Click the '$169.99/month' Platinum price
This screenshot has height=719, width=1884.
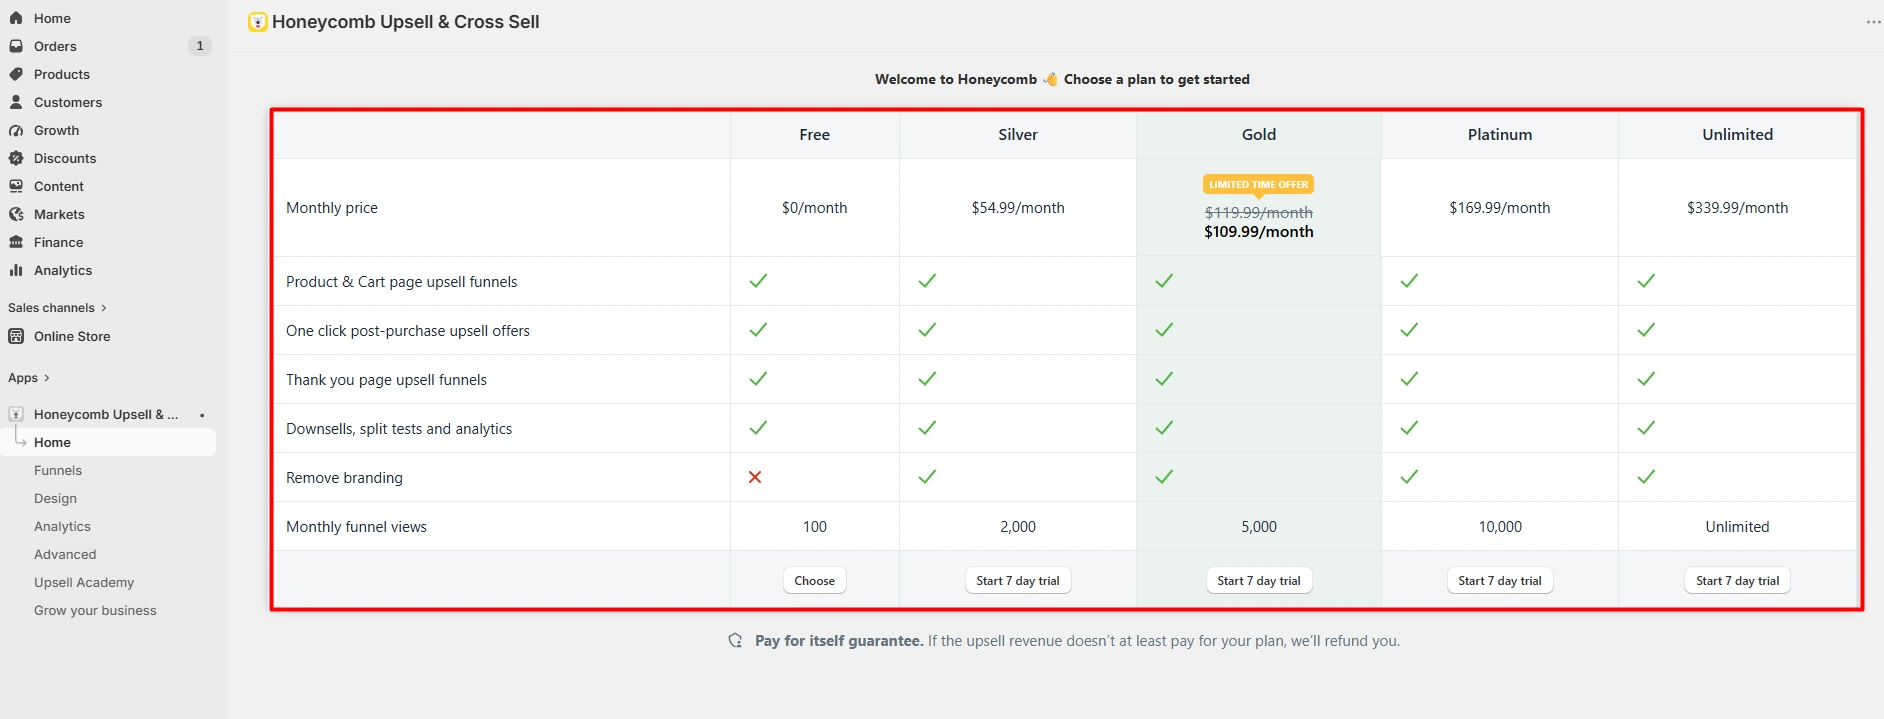pyautogui.click(x=1500, y=208)
